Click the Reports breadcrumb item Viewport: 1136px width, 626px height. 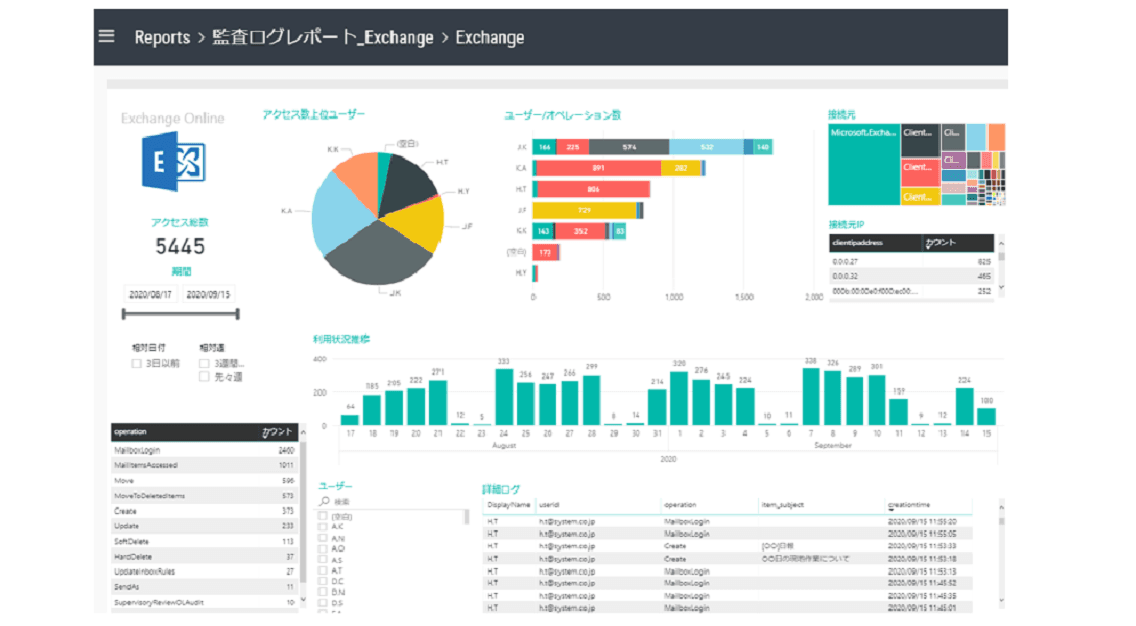click(162, 37)
